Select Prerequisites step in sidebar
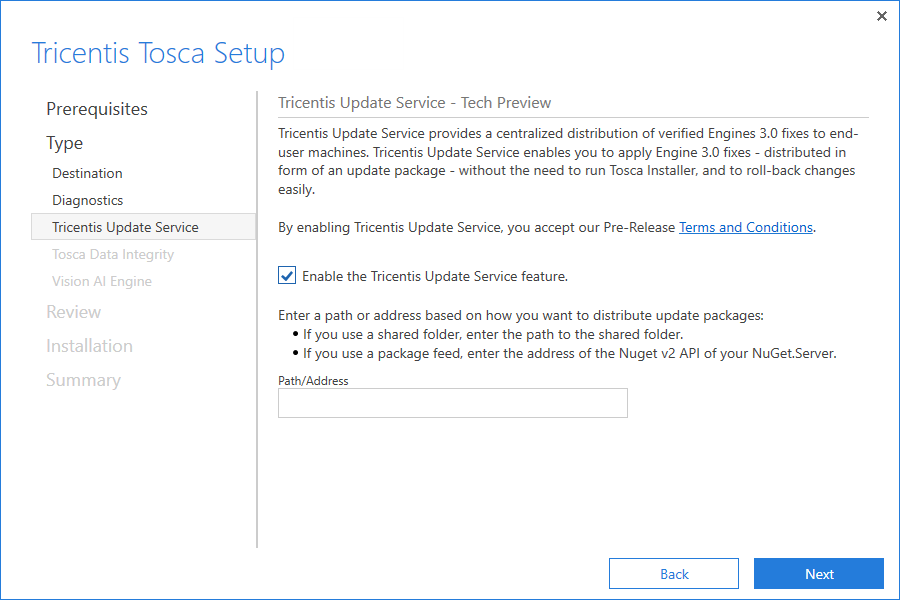This screenshot has width=900, height=600. click(97, 109)
